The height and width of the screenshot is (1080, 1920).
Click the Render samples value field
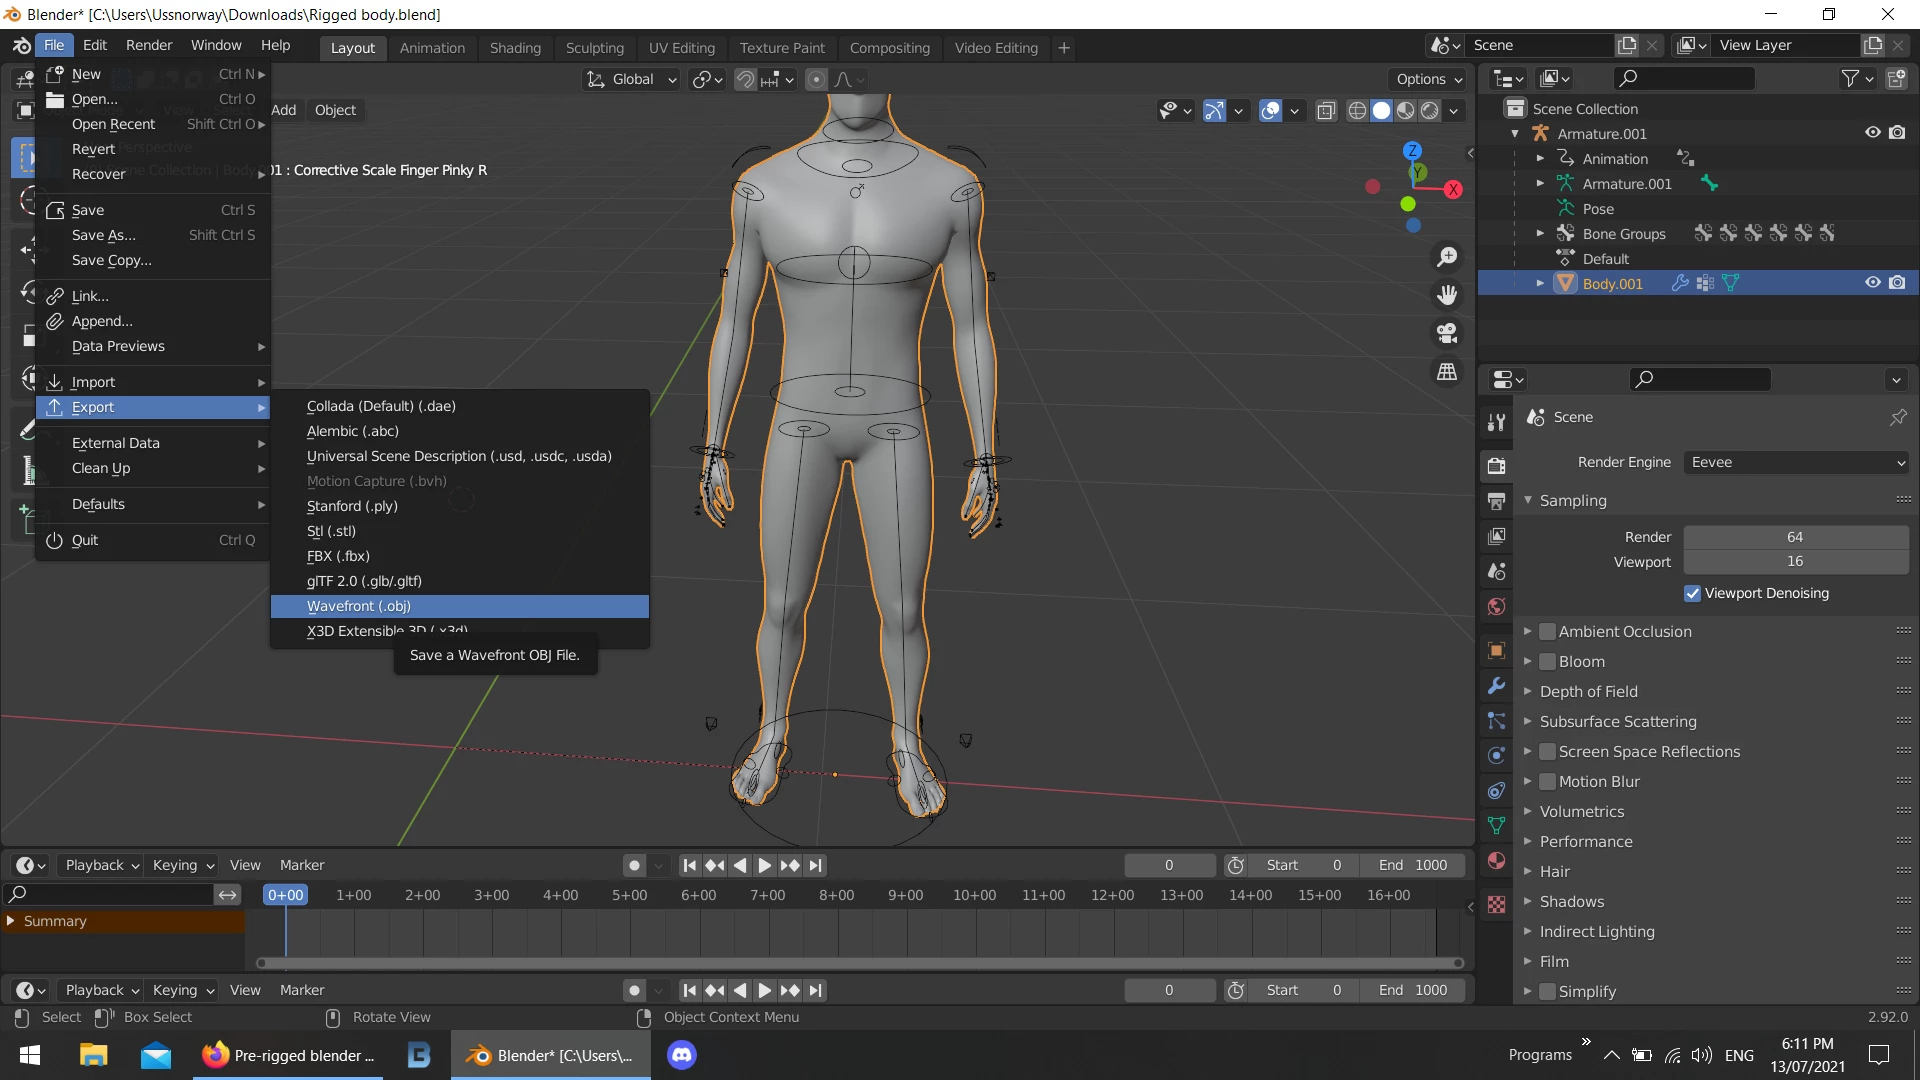tap(1795, 537)
